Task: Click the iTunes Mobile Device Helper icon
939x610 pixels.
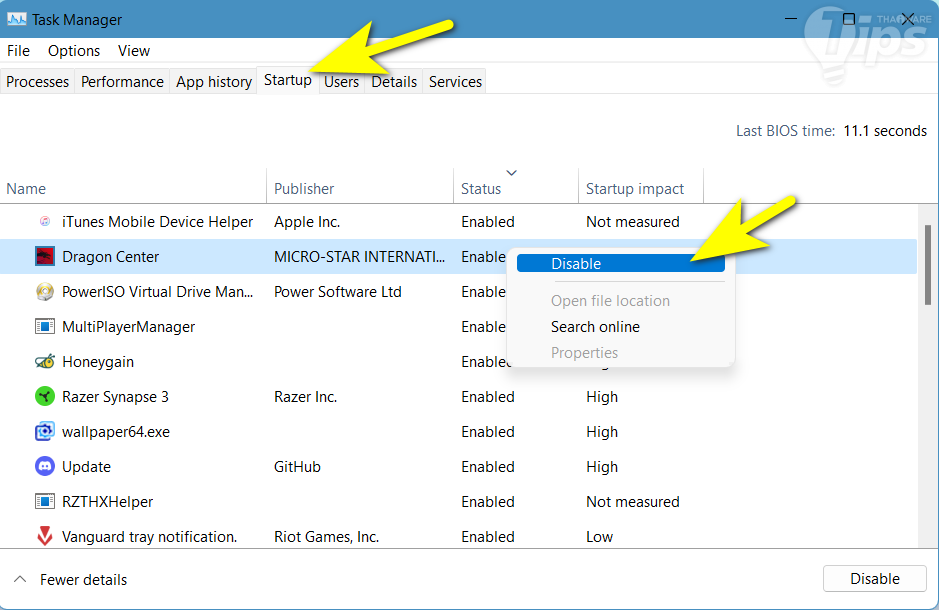Action: 44,222
